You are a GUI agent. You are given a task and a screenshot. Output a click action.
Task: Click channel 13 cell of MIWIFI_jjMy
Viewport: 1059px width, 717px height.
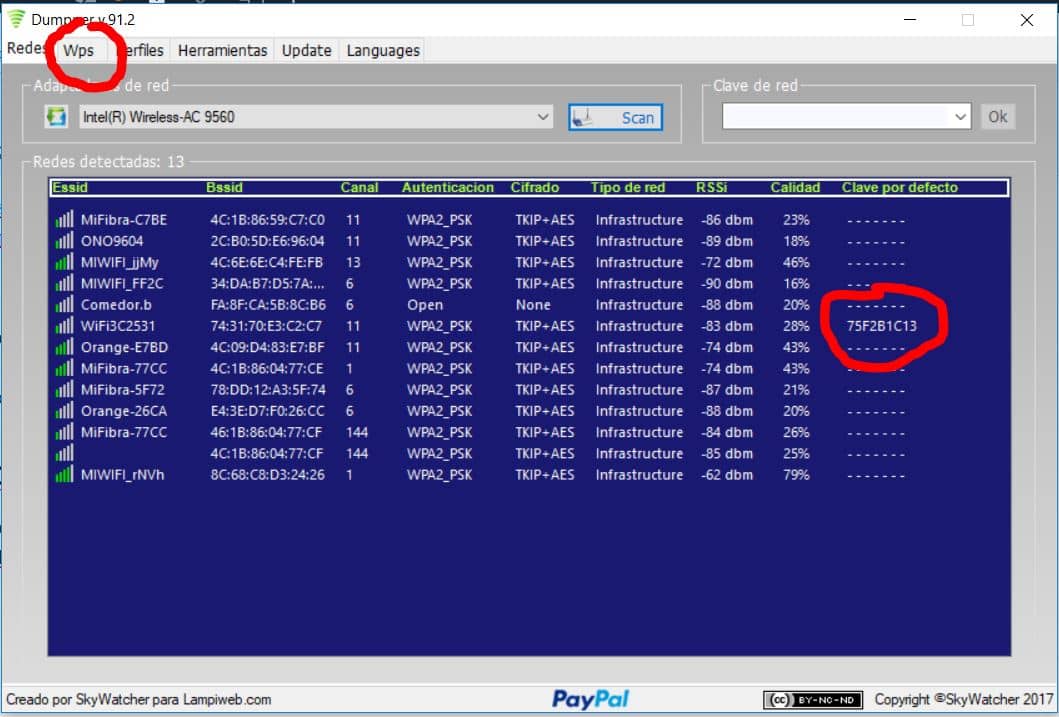353,262
